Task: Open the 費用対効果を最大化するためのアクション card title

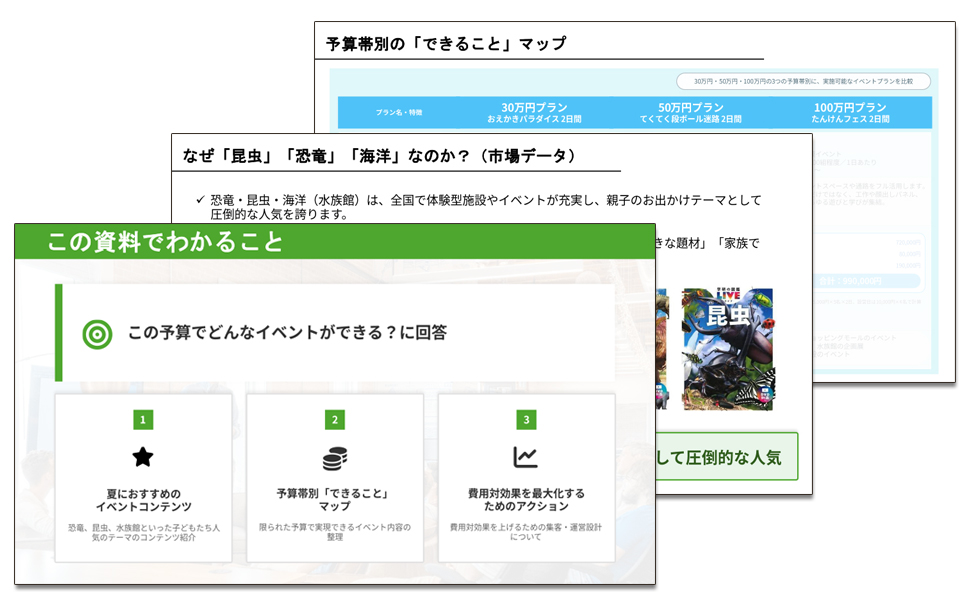Action: tap(526, 500)
